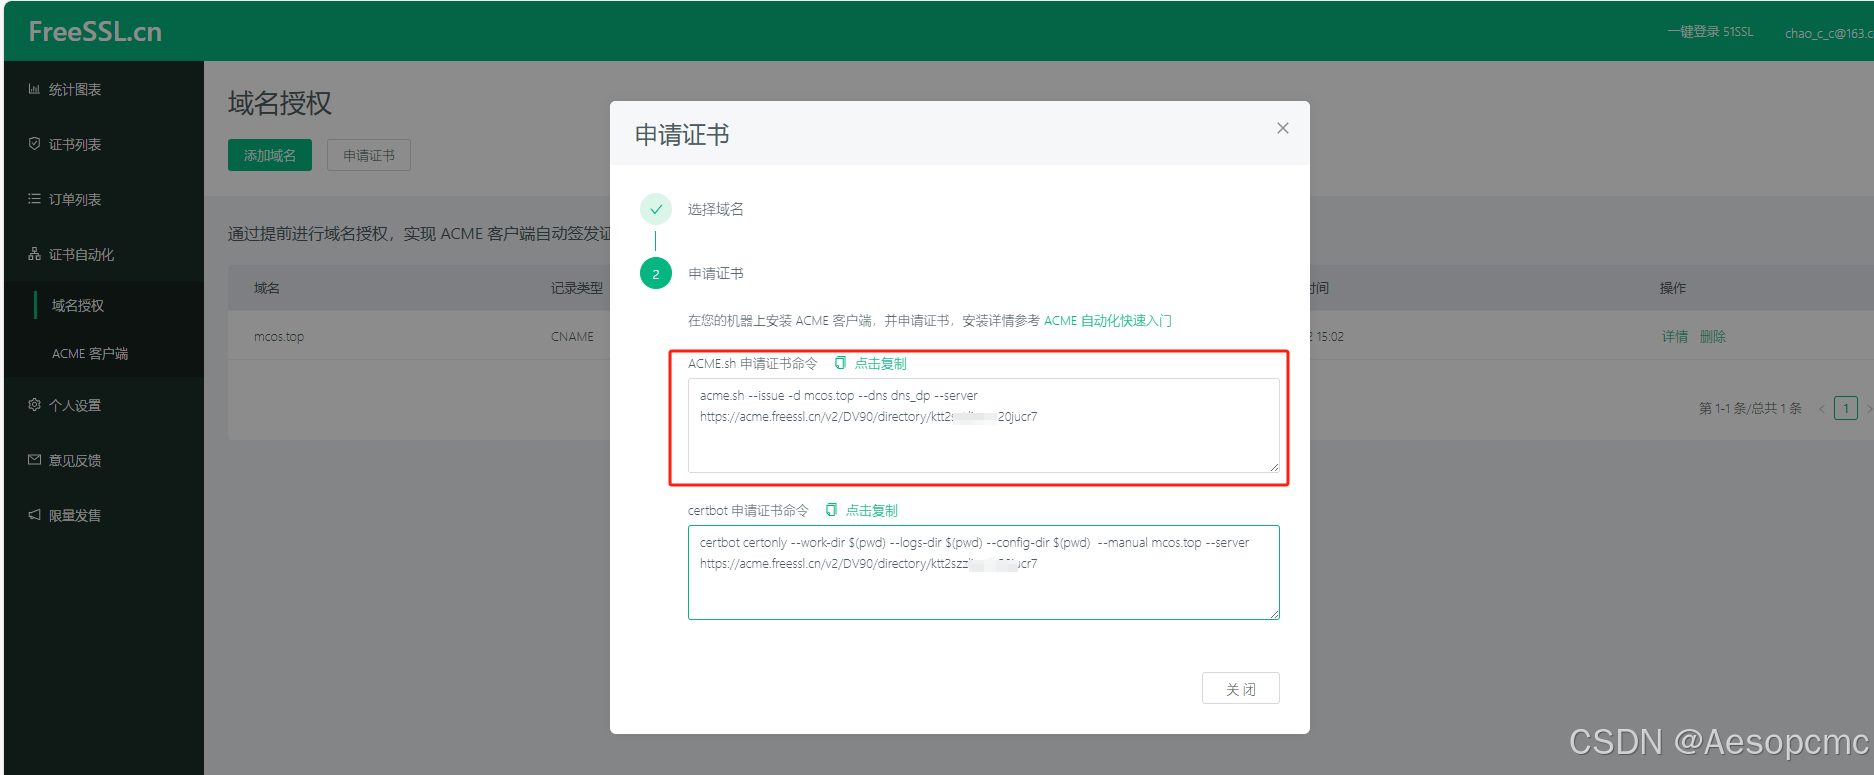Click copy icon beside ACME.sh 申请证书命令

tap(840, 363)
